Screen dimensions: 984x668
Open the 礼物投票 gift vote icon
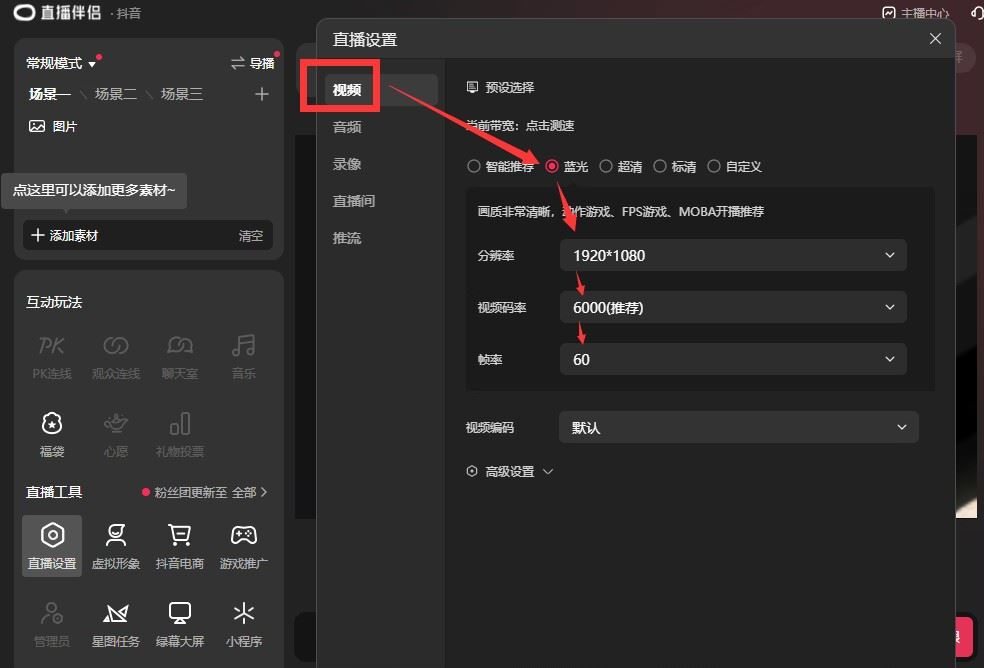[179, 434]
